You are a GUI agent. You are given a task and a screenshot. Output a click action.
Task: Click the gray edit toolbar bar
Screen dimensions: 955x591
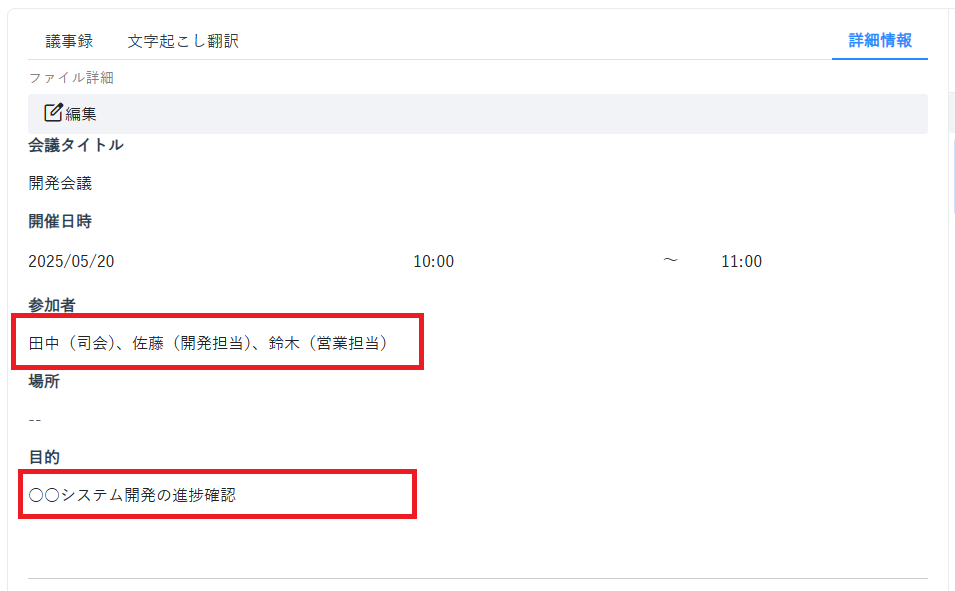click(478, 114)
